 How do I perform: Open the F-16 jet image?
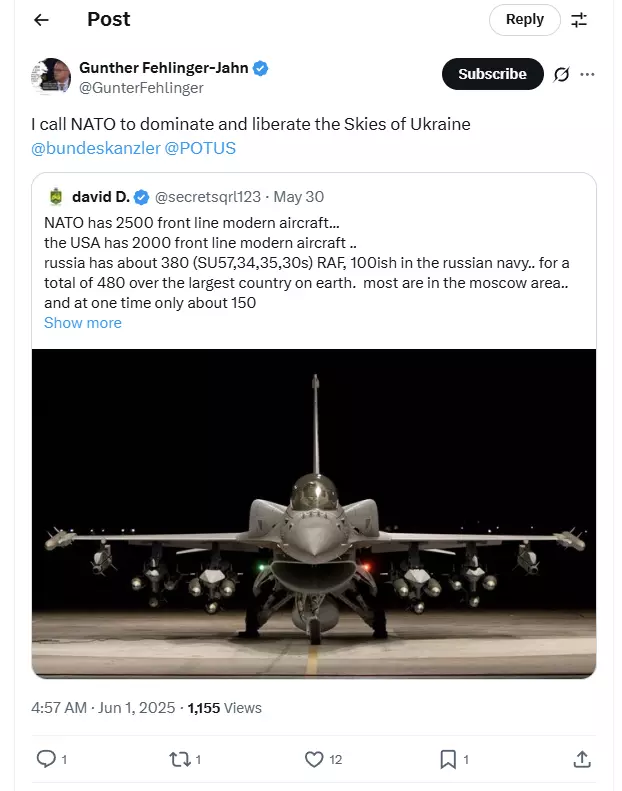[x=314, y=513]
